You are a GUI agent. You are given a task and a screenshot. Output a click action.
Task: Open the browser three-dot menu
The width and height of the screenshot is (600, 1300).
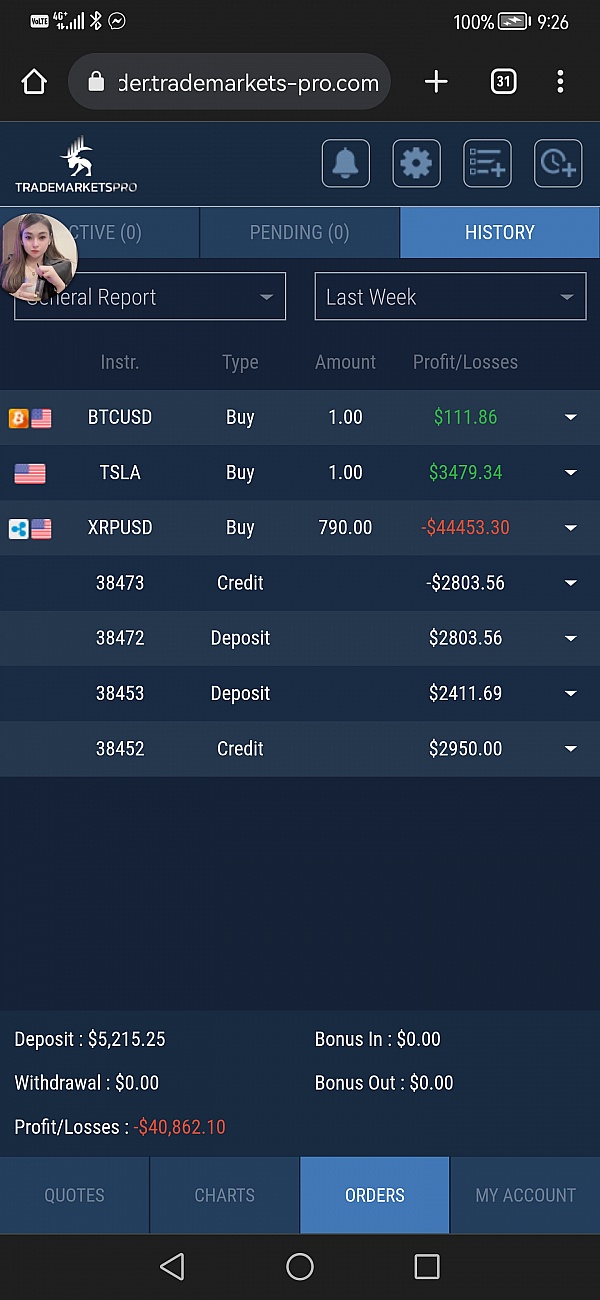click(x=560, y=82)
